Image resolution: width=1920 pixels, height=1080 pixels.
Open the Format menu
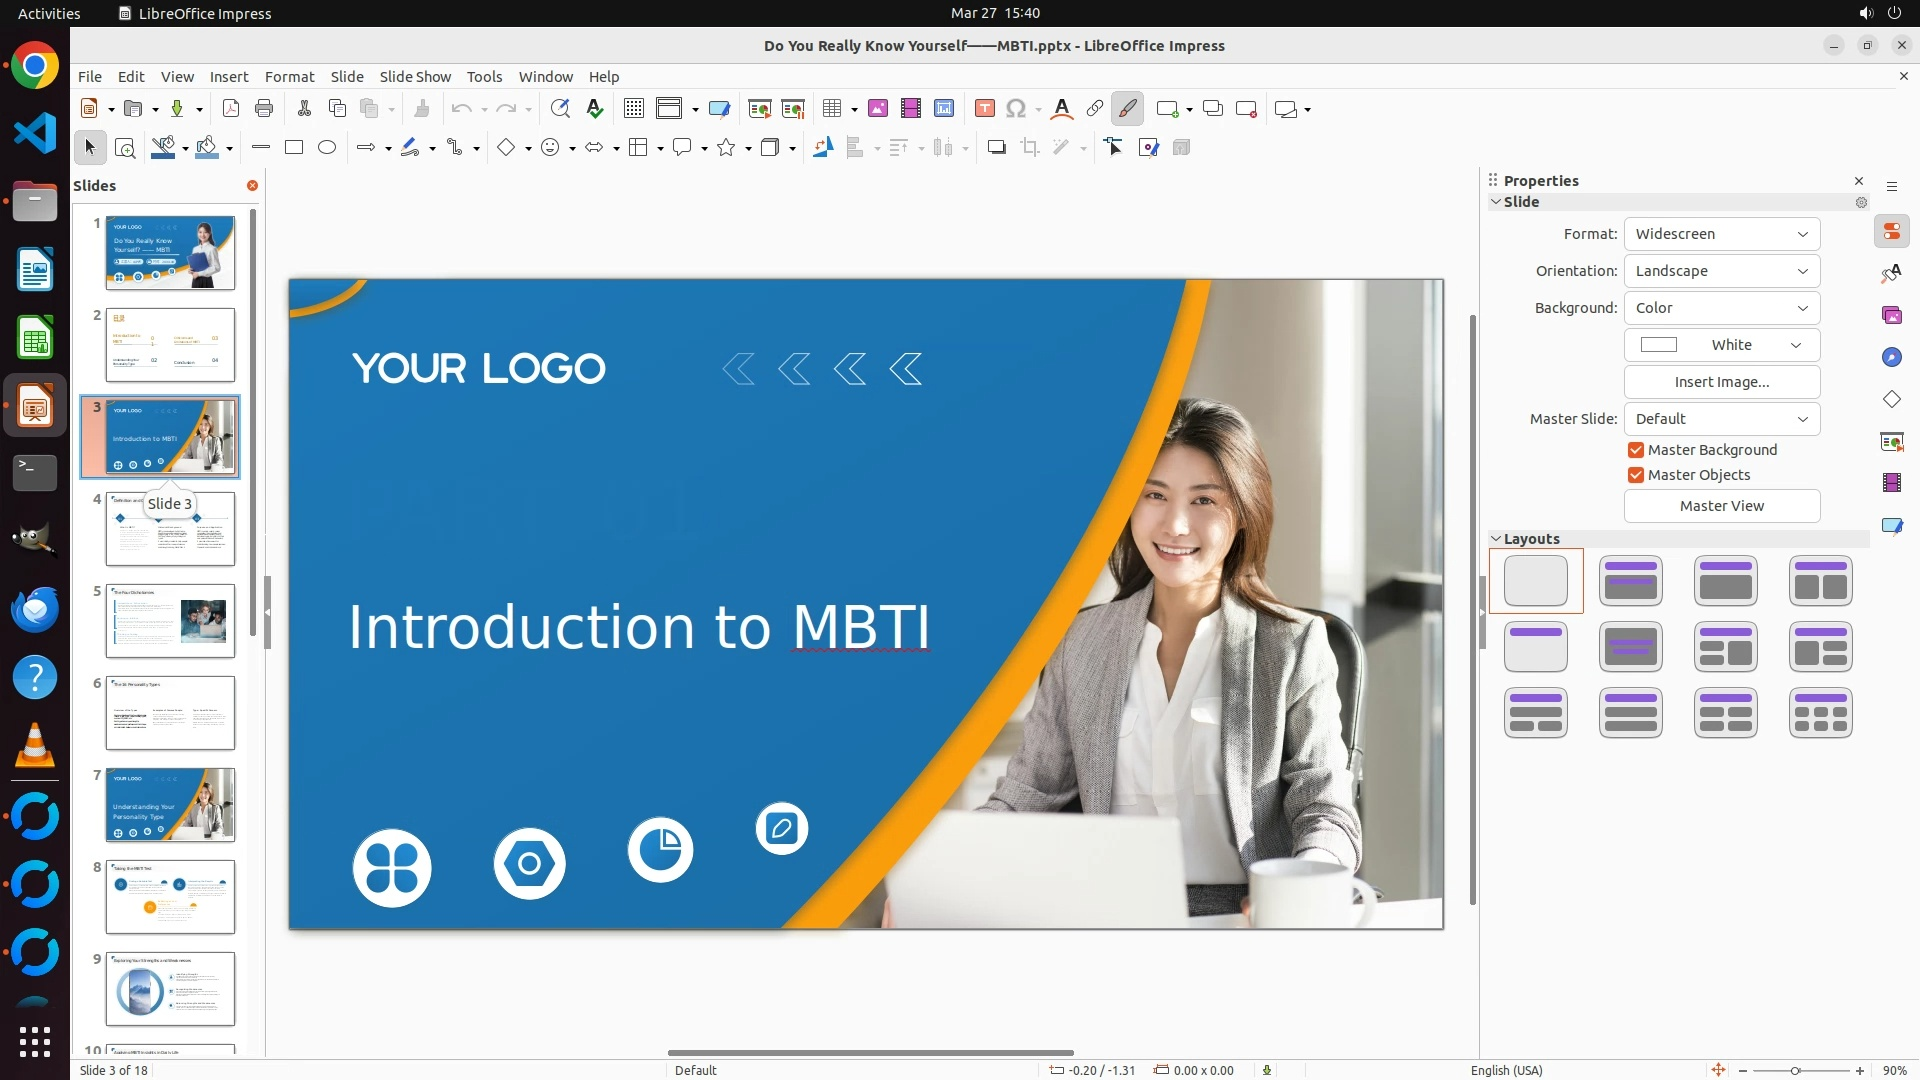pos(289,77)
